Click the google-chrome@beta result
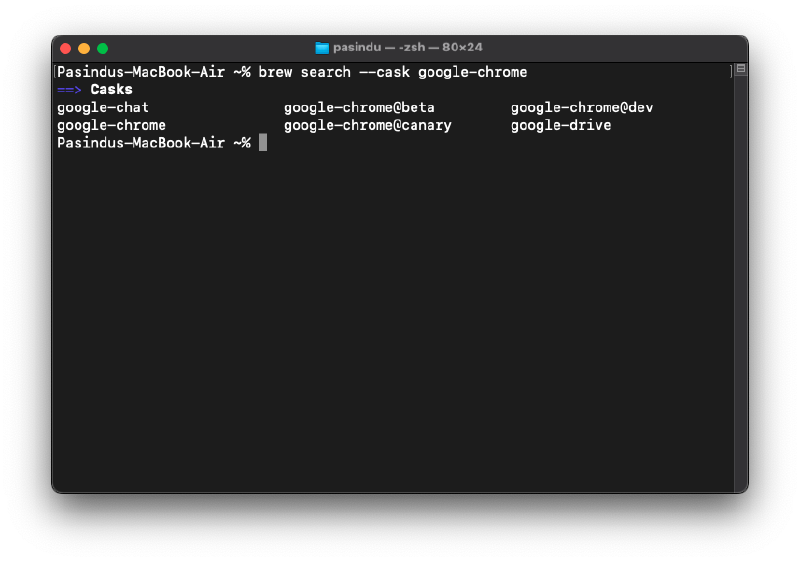Viewport: 800px width, 562px height. pyautogui.click(x=359, y=107)
